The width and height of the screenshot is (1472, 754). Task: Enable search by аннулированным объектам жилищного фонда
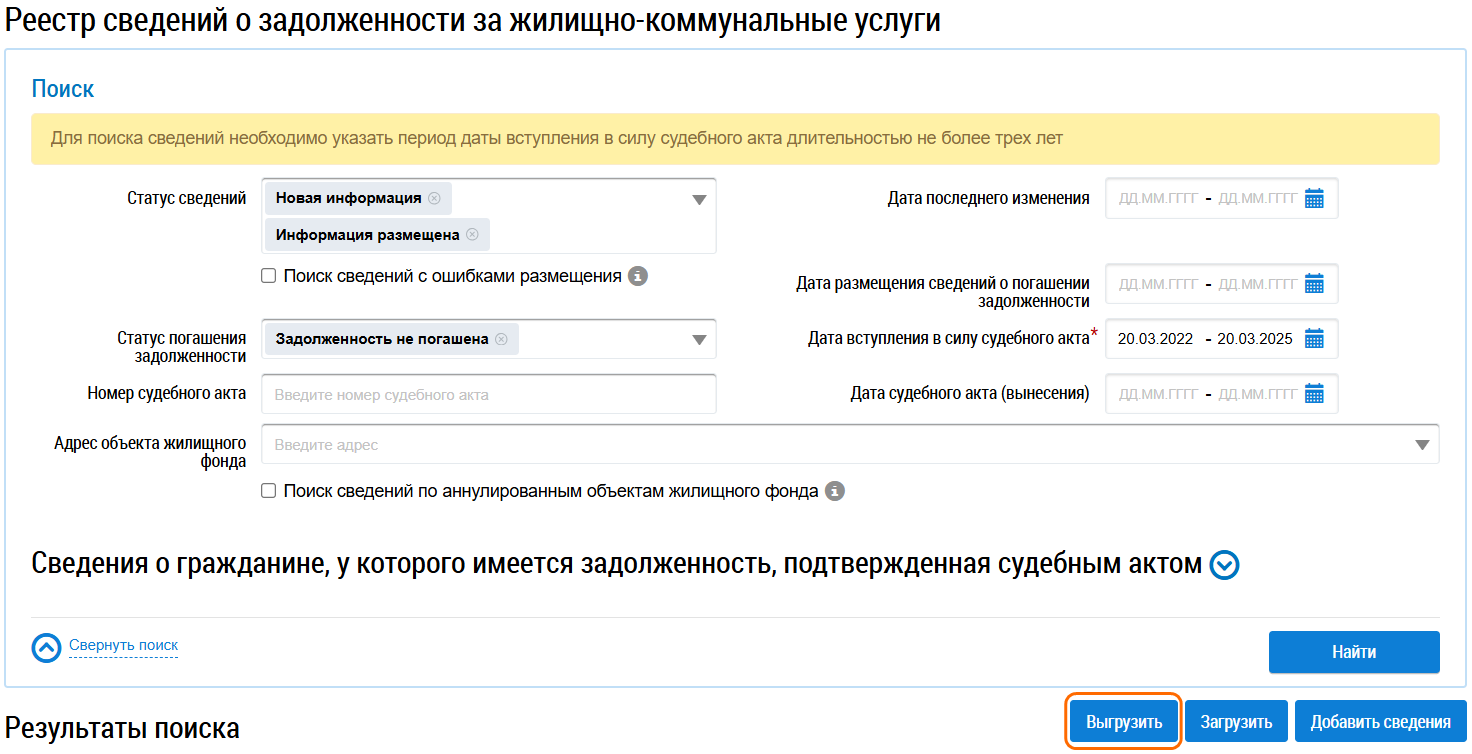coord(269,491)
